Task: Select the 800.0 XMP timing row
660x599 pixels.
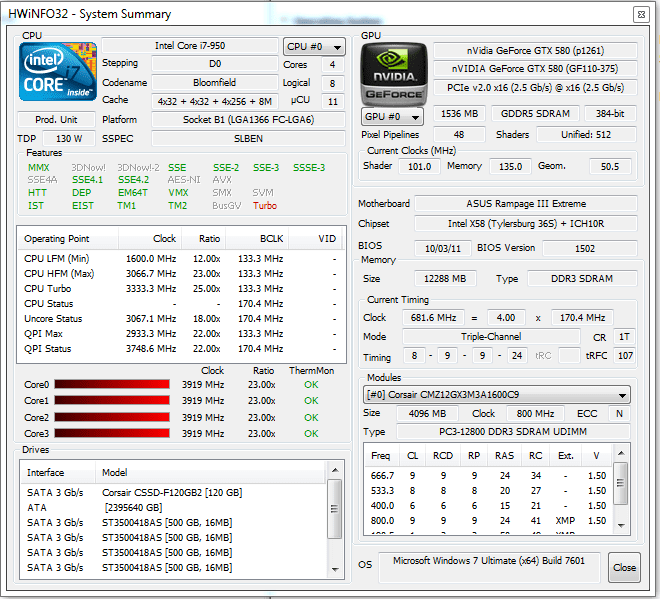Action: pos(488,521)
